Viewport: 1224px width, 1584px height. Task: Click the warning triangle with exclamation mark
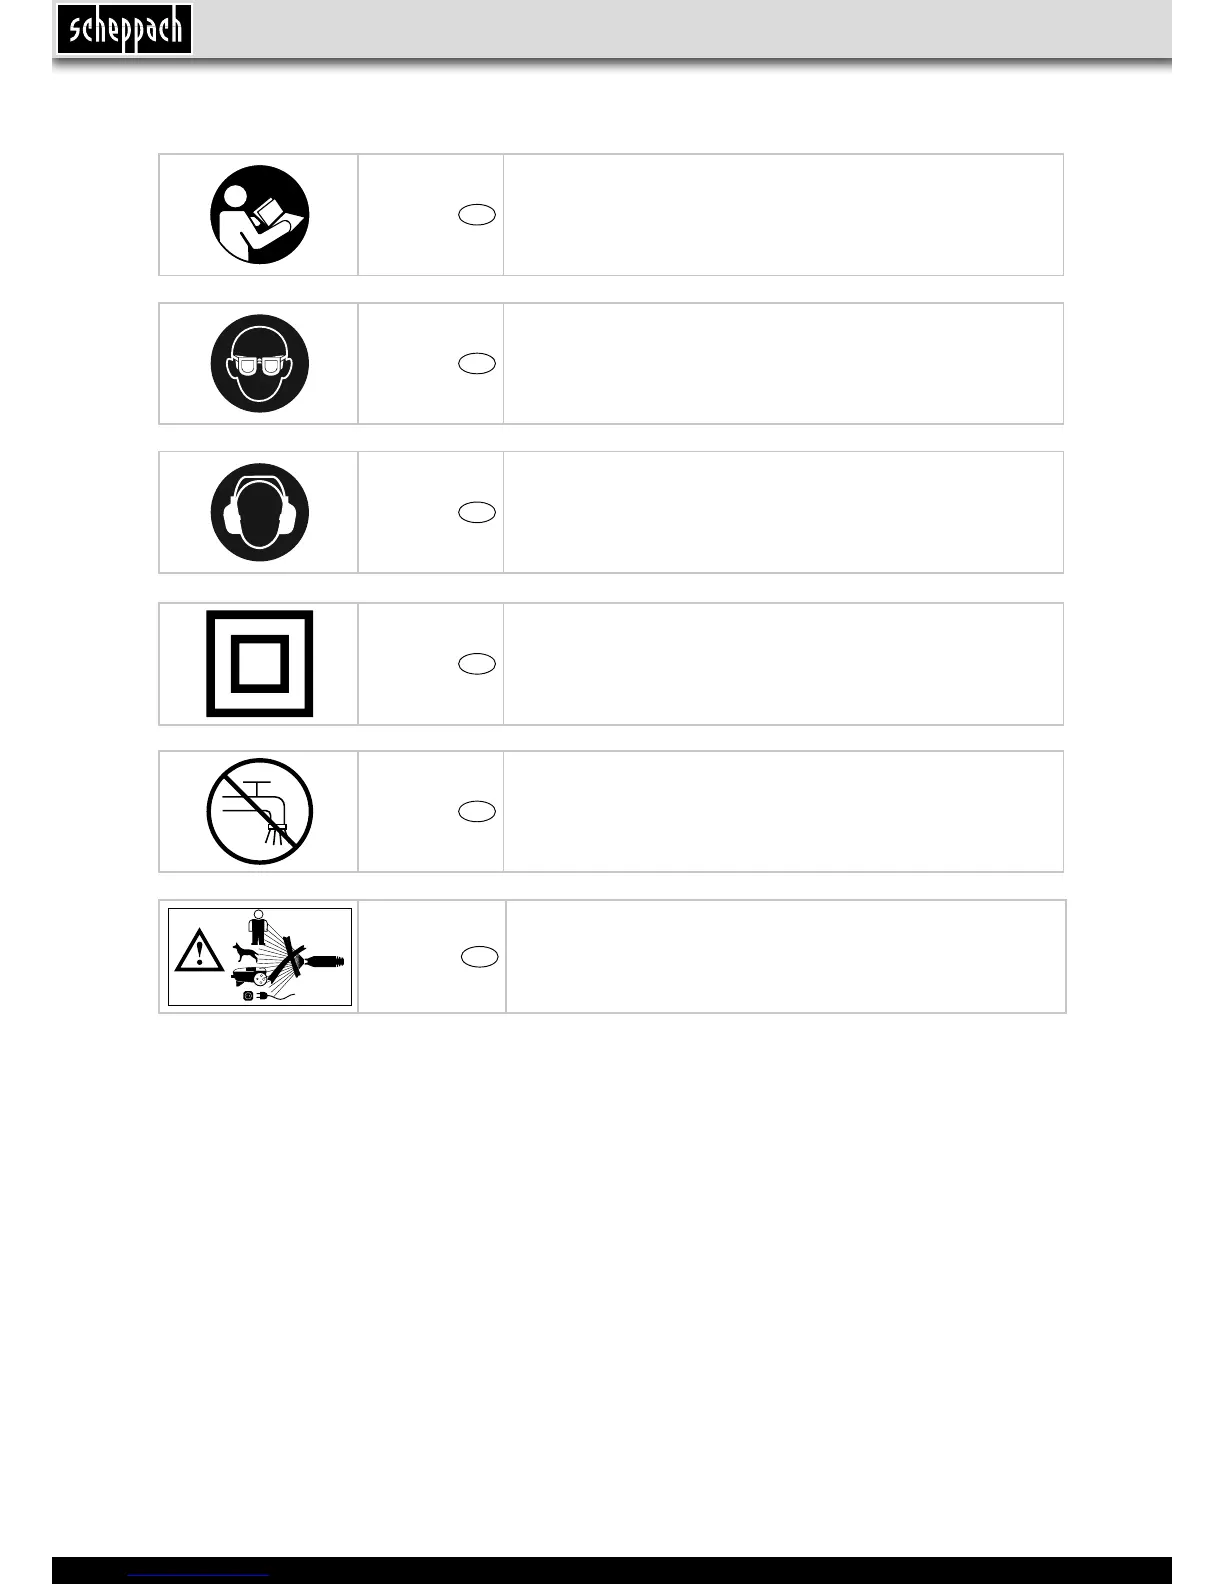click(x=199, y=951)
